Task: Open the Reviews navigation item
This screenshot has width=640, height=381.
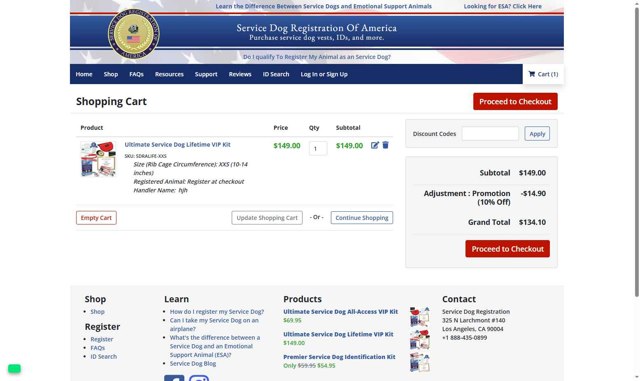Action: (240, 74)
